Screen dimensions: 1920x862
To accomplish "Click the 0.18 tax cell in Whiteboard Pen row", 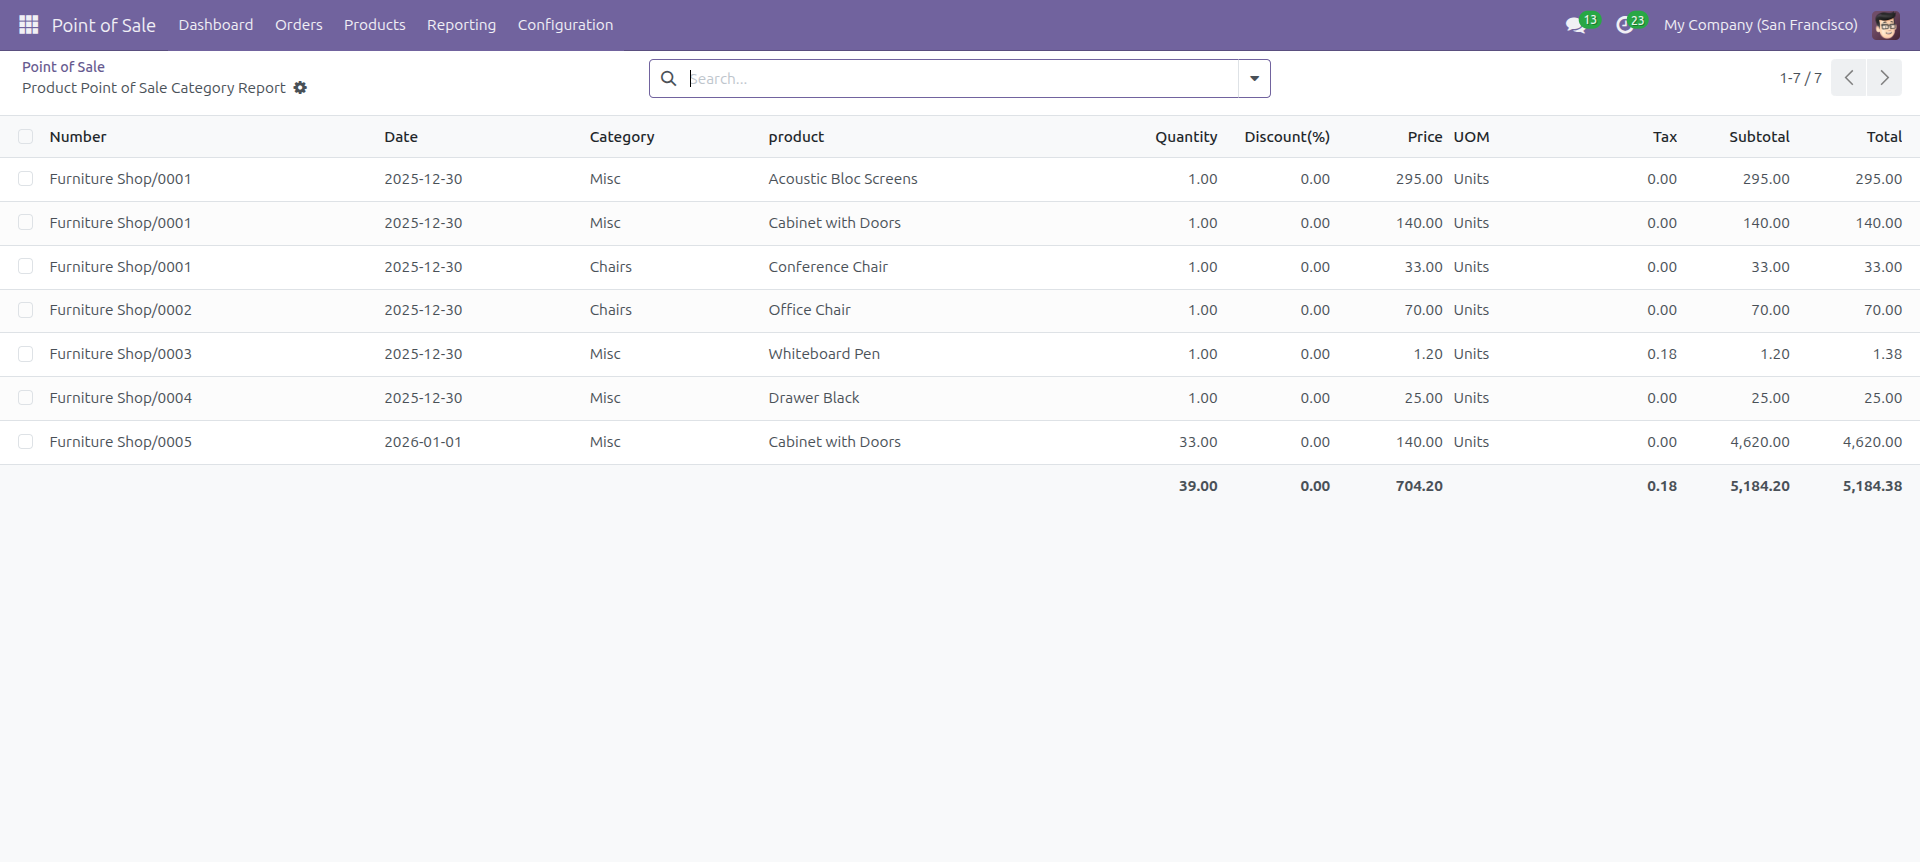I will coord(1662,354).
